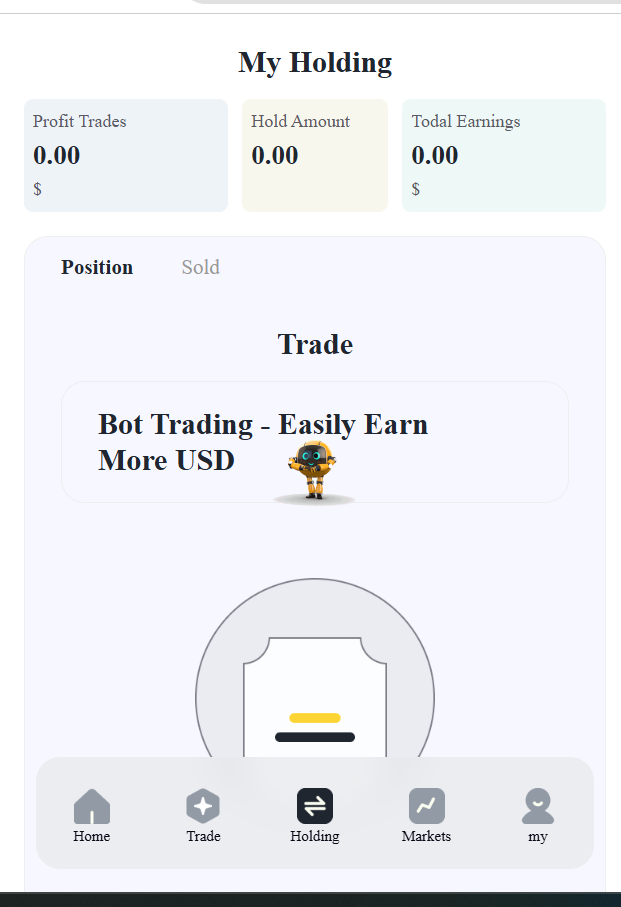Click the Home house icon
Viewport: 621px width, 907px height.
coord(92,806)
